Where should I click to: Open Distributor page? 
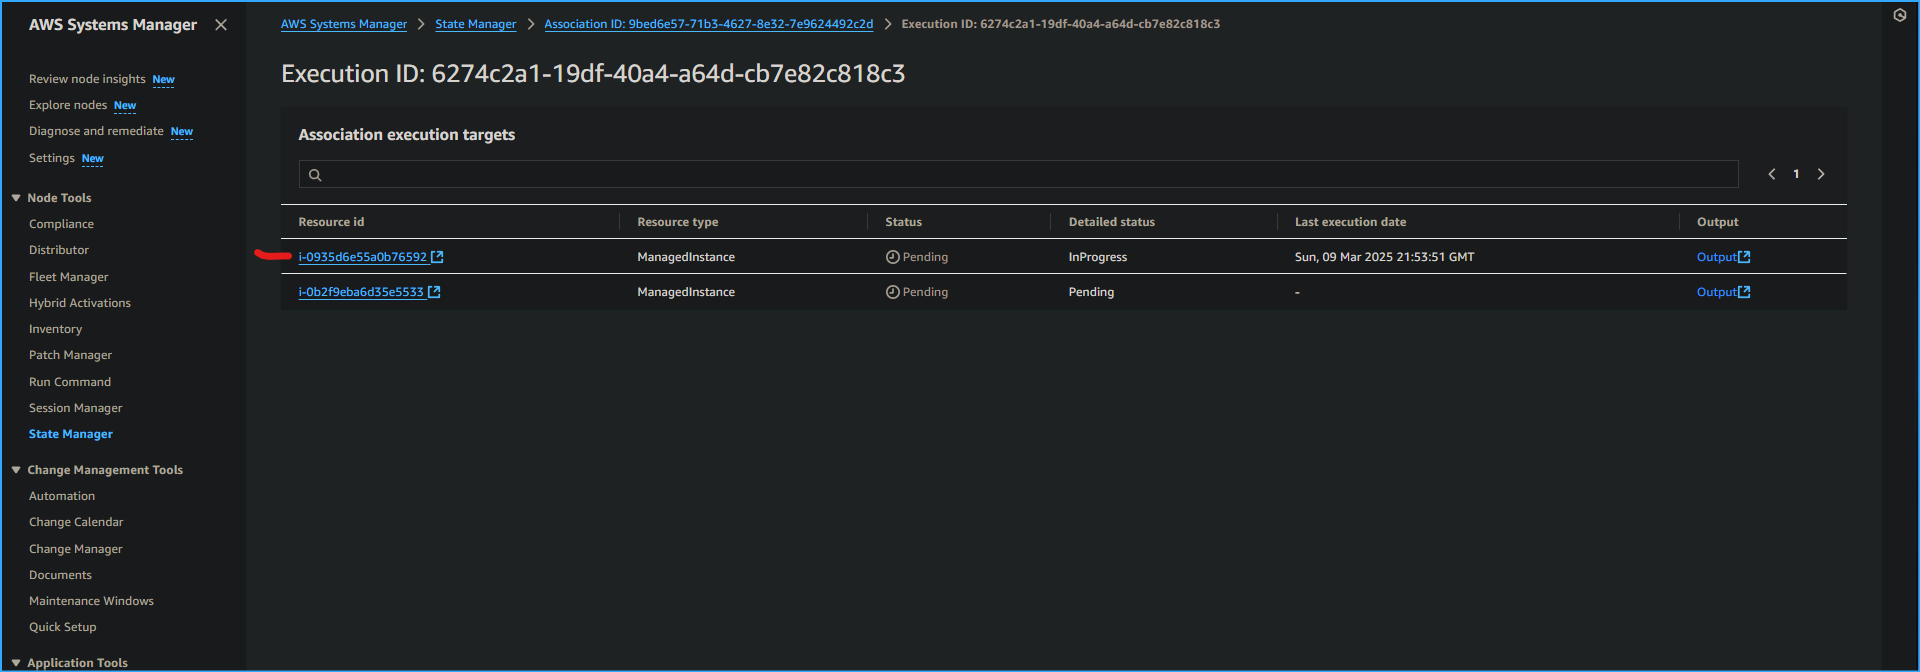59,250
